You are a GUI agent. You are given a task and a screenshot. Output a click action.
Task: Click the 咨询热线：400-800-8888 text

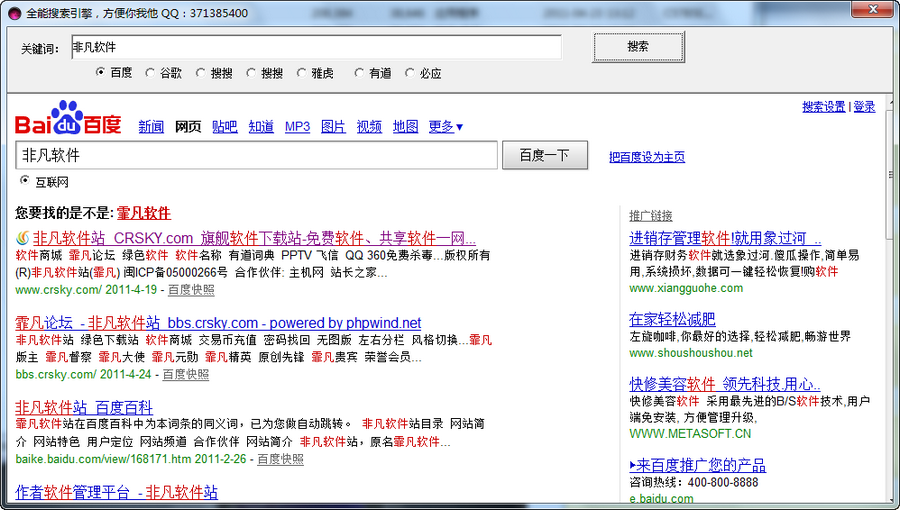[694, 482]
